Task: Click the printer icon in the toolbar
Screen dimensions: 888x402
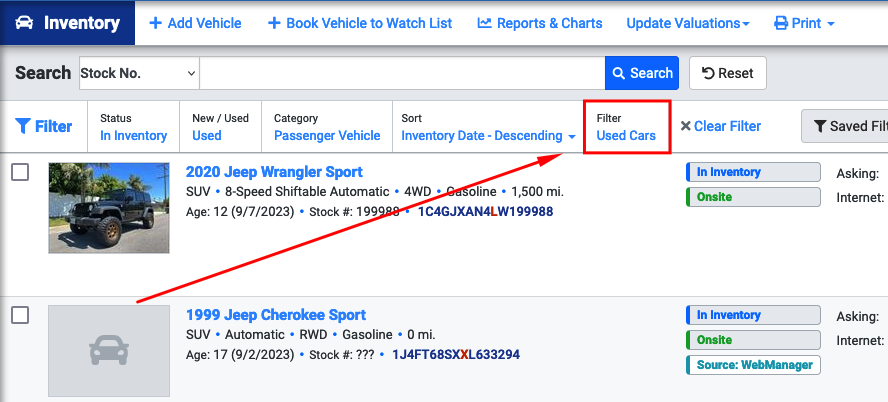Action: tap(781, 23)
